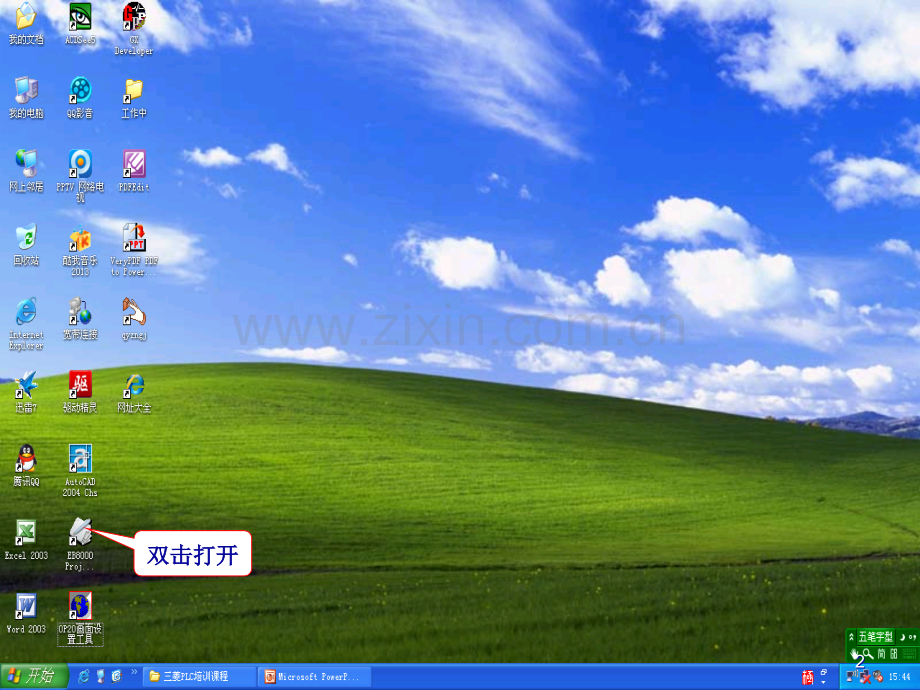The image size is (920, 690).
Task: Select the PDFEdit desktop shortcut
Action: pos(134,171)
